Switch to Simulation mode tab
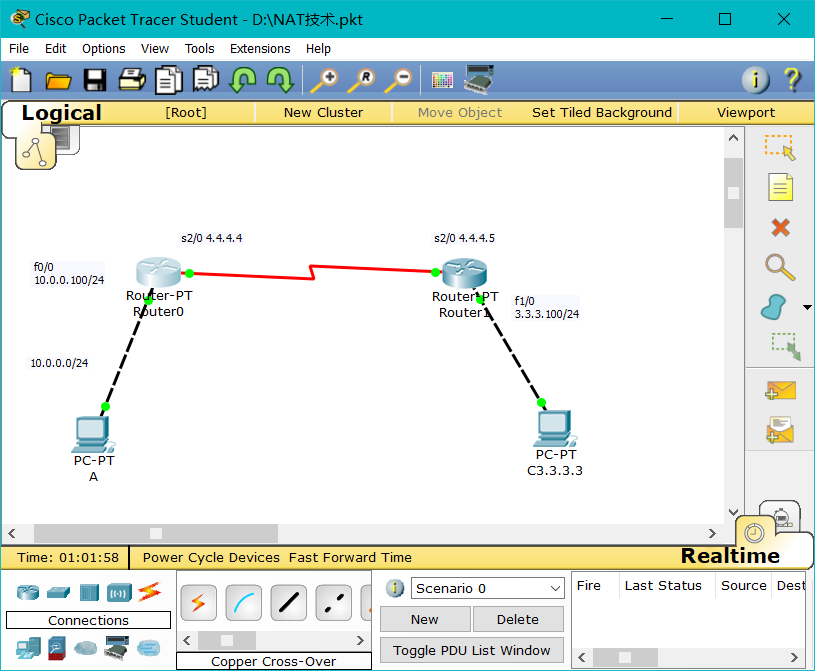 coord(780,516)
